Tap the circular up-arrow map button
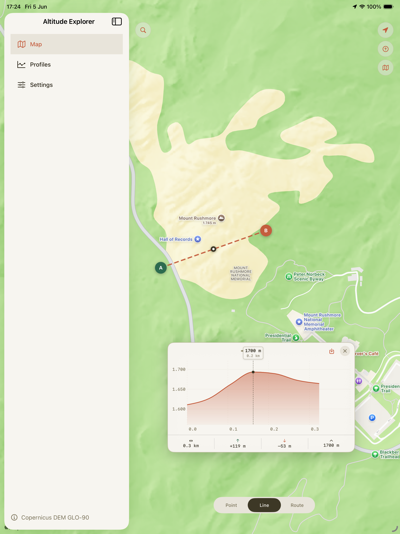Viewport: 400px width, 534px height. [385, 49]
